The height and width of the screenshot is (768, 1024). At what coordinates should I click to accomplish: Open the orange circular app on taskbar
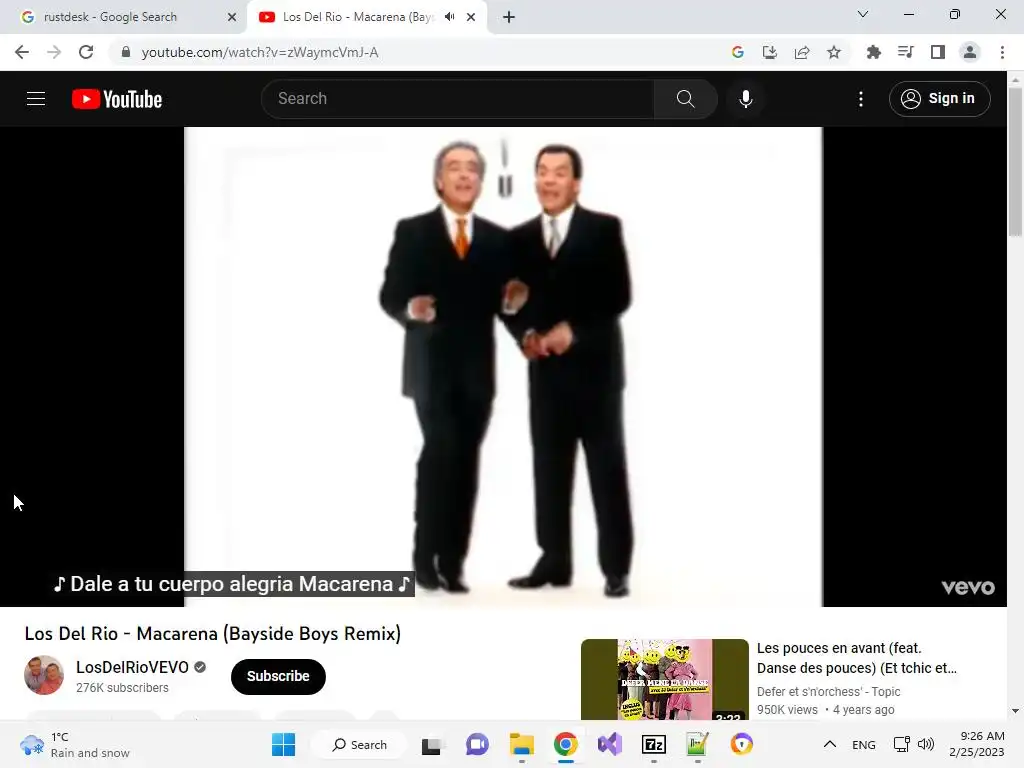pyautogui.click(x=741, y=744)
